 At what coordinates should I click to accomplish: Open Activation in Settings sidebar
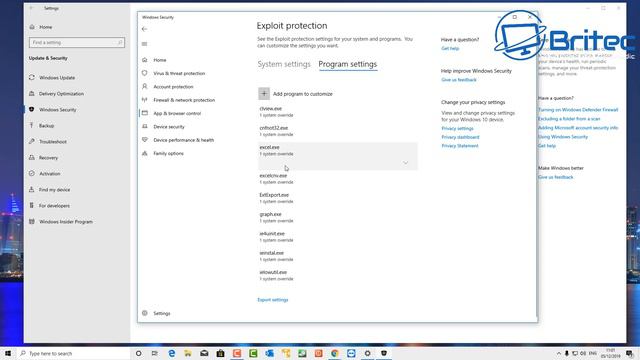click(x=49, y=173)
